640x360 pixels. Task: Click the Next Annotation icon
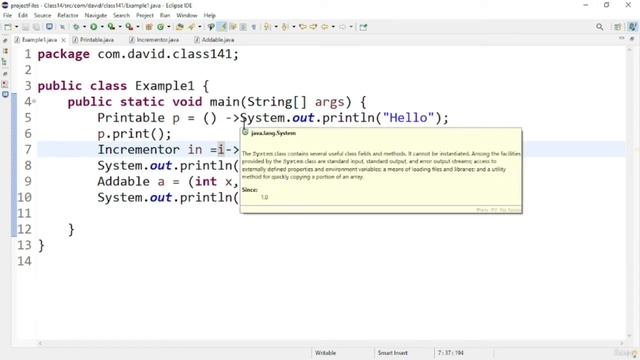[267, 27]
